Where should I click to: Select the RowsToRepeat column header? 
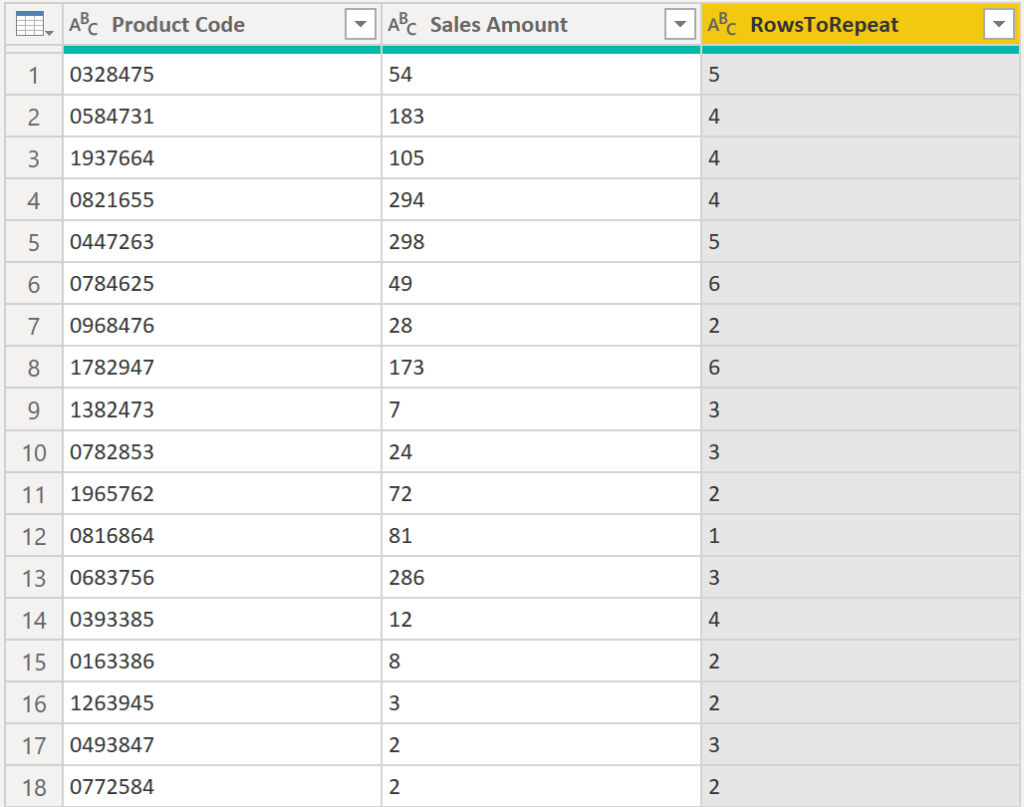pyautogui.click(x=860, y=25)
